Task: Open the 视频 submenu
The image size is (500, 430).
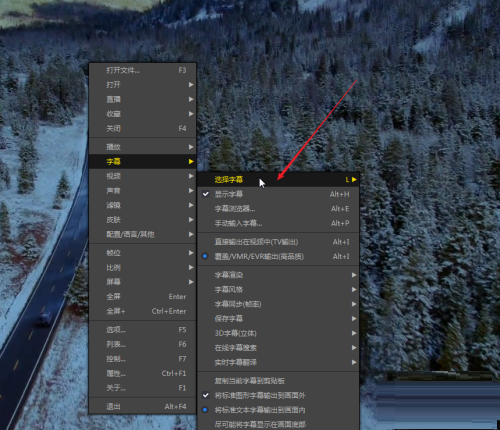Action: (143, 176)
